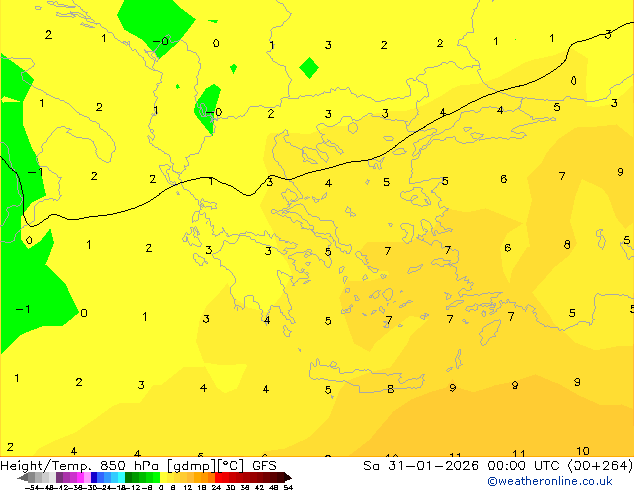The height and width of the screenshot is (490, 634).
Task: Click the '54' label at the legend's right end
Action: coord(288,487)
